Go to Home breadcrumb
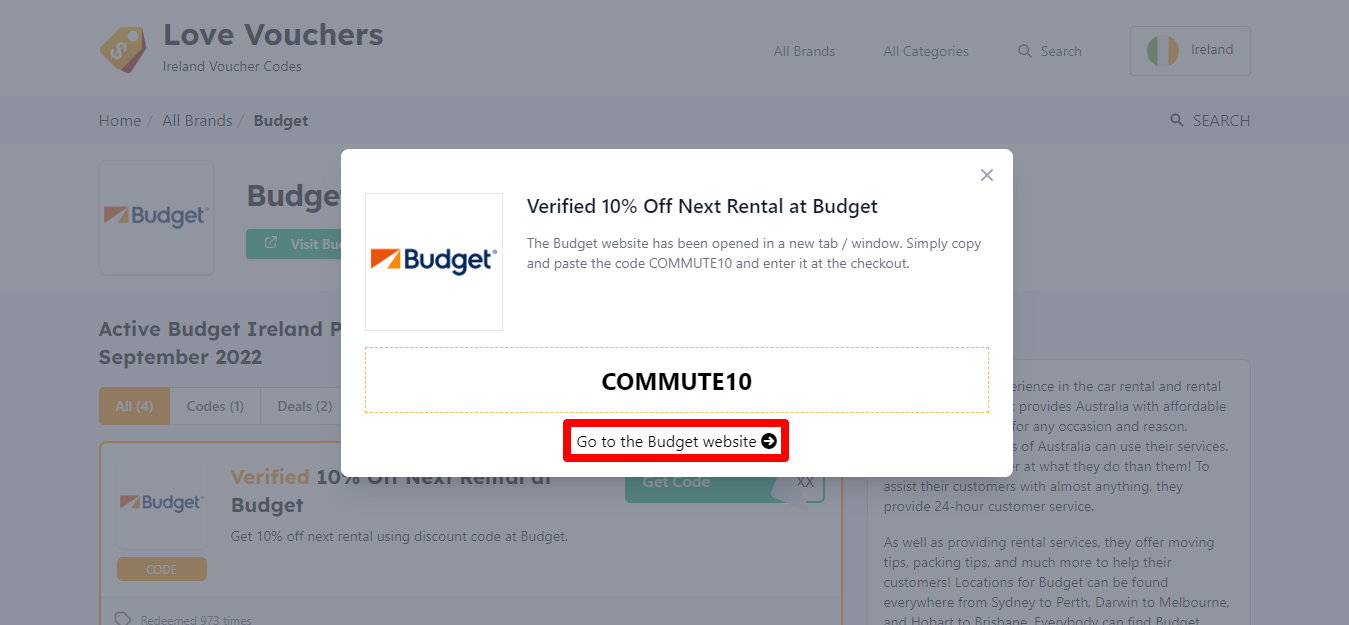Image resolution: width=1349 pixels, height=625 pixels. (x=120, y=121)
